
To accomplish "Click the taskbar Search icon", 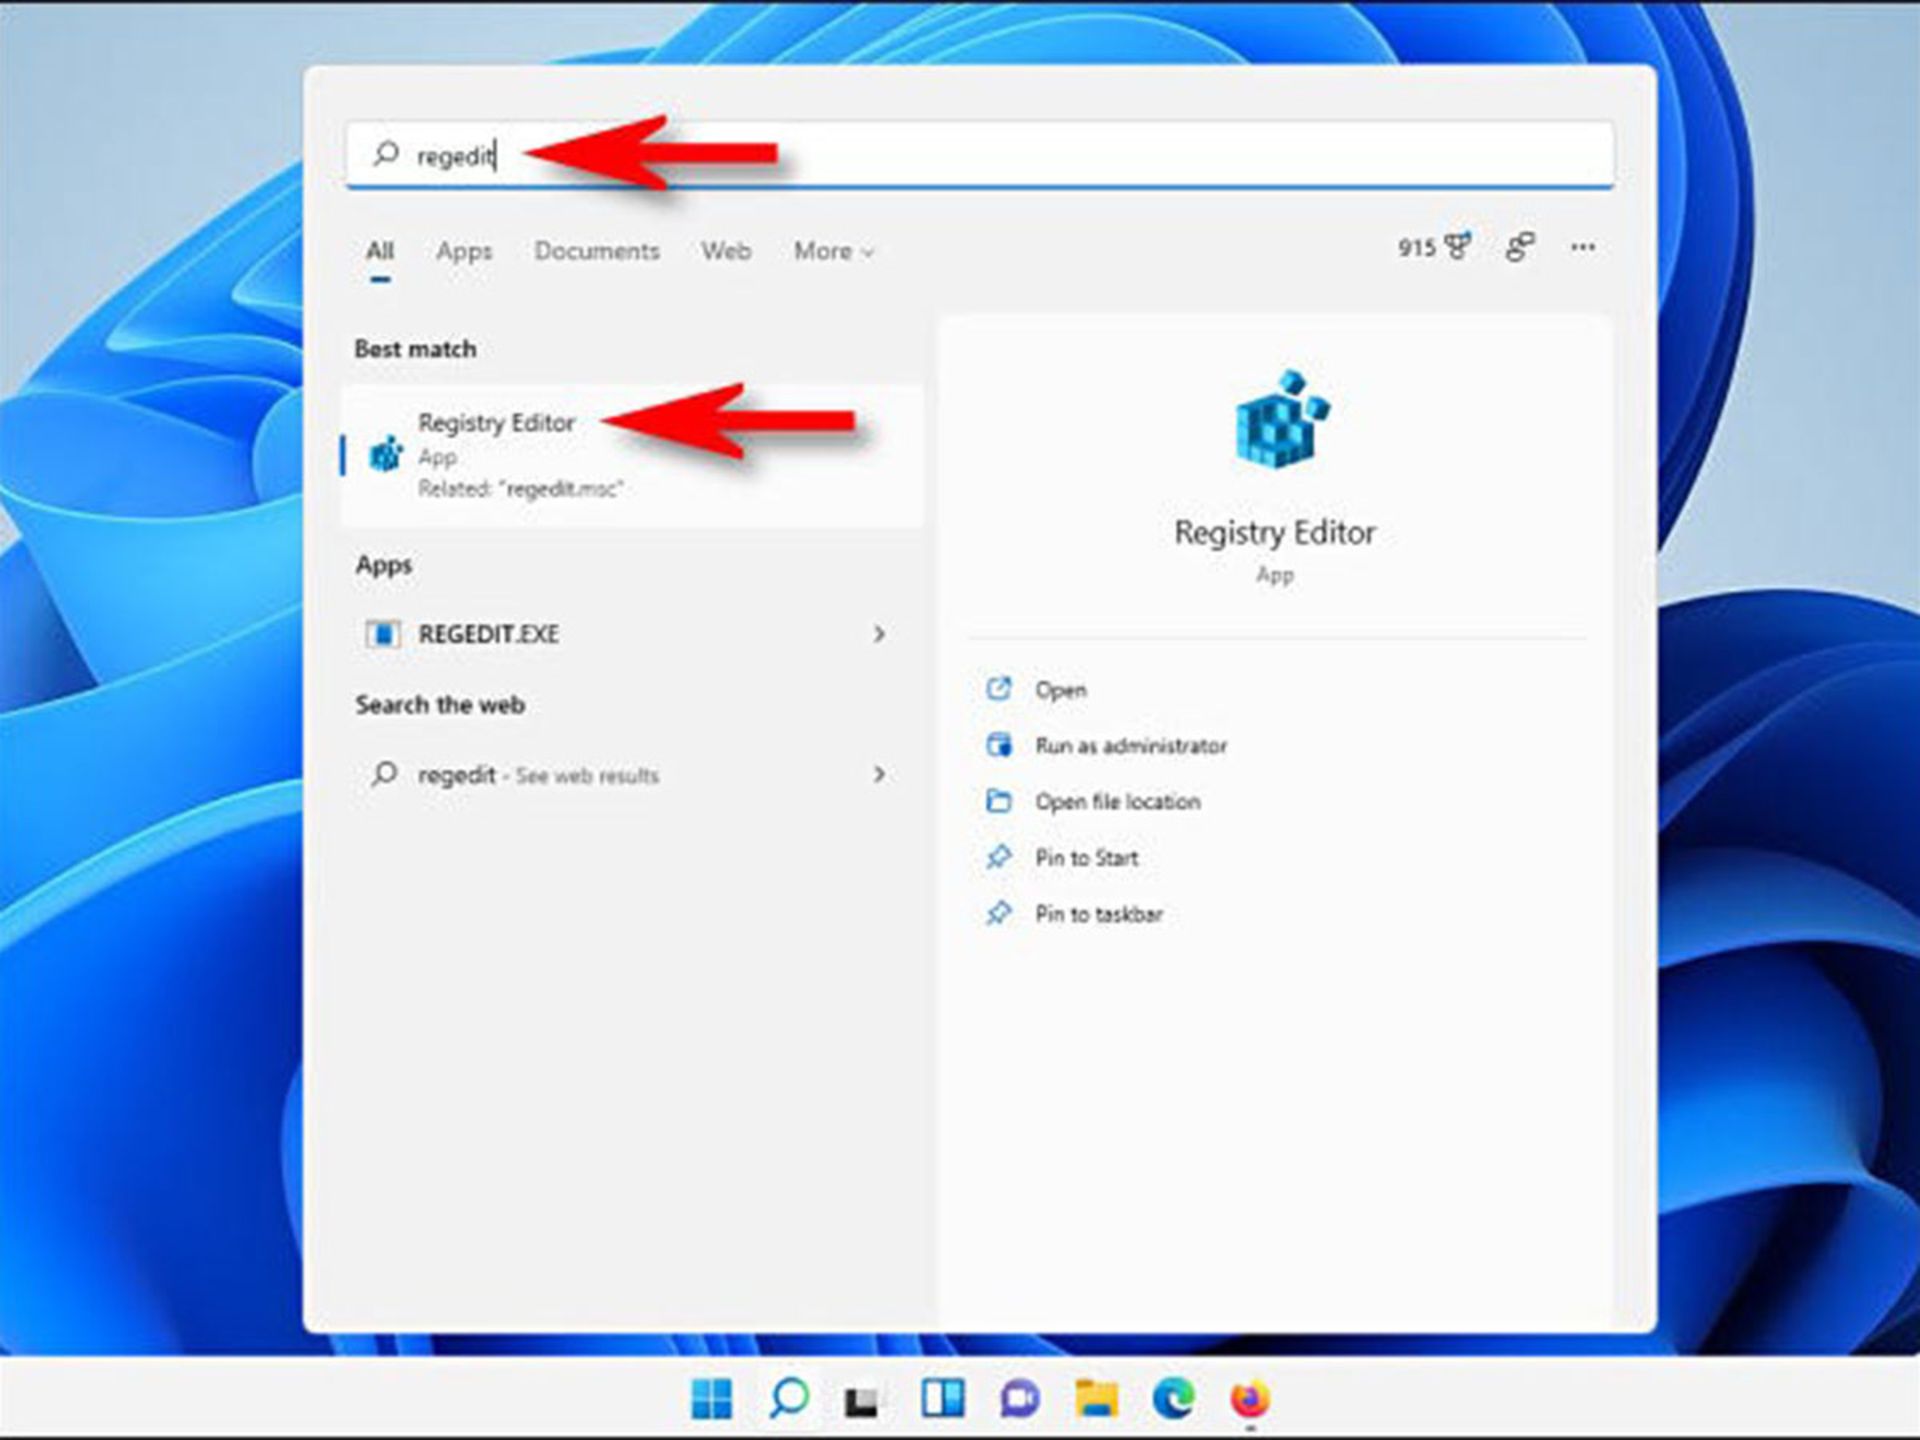I will (x=789, y=1398).
